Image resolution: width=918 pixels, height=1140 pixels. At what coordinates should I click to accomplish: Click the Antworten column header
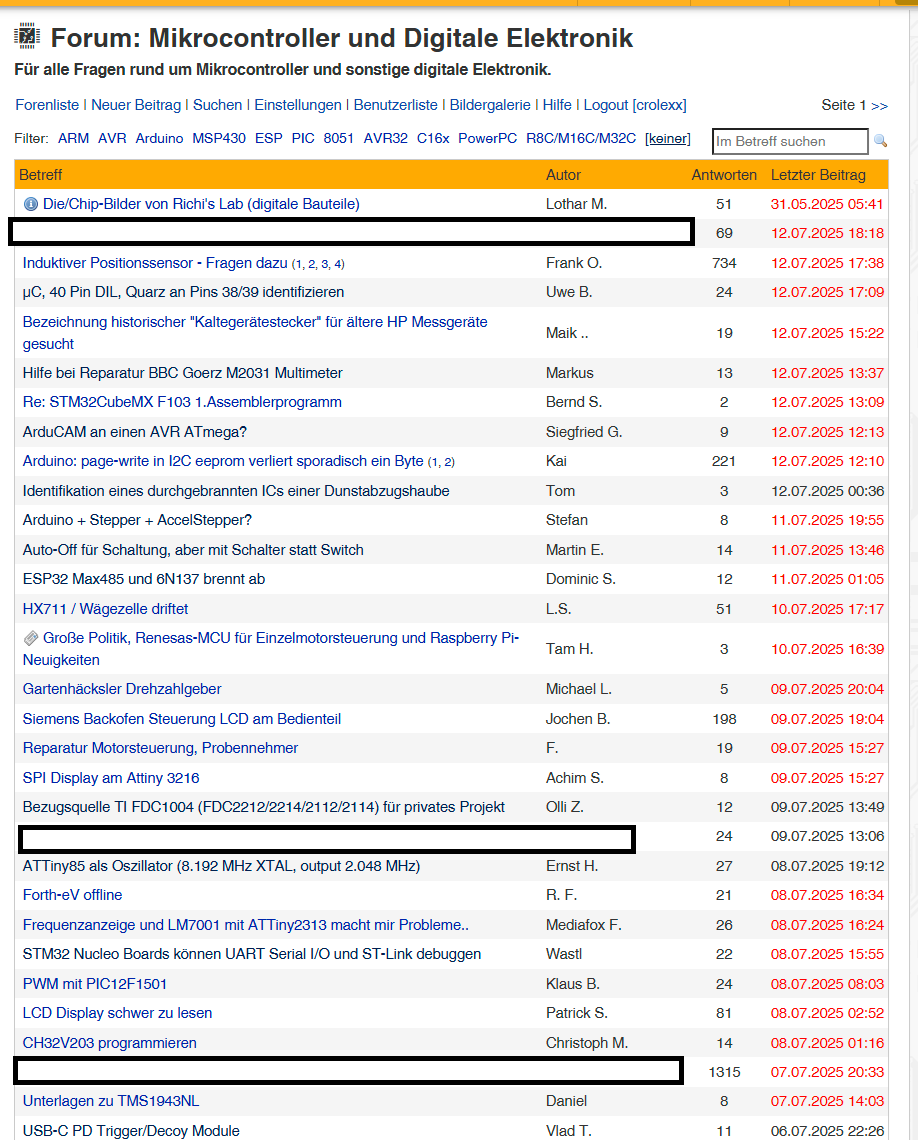pyautogui.click(x=724, y=174)
